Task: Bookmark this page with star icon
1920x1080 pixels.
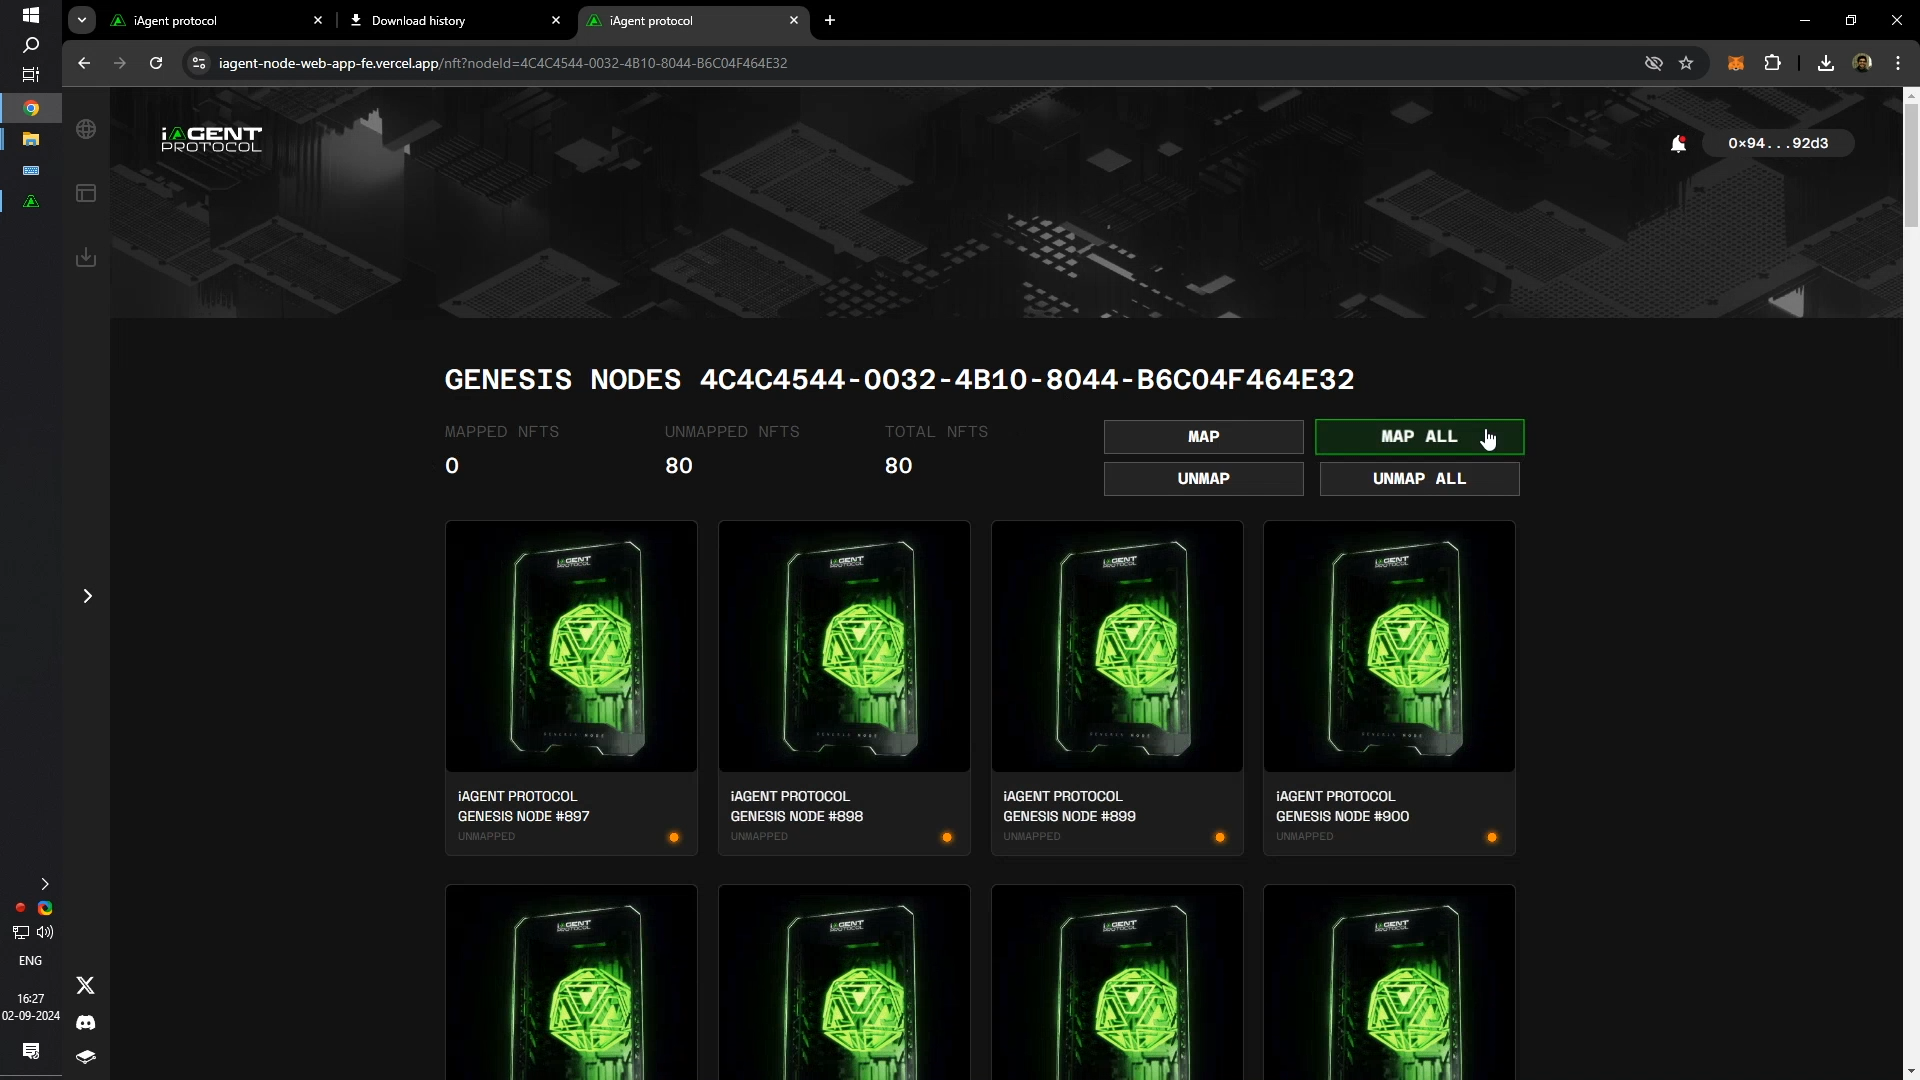Action: pos(1686,63)
